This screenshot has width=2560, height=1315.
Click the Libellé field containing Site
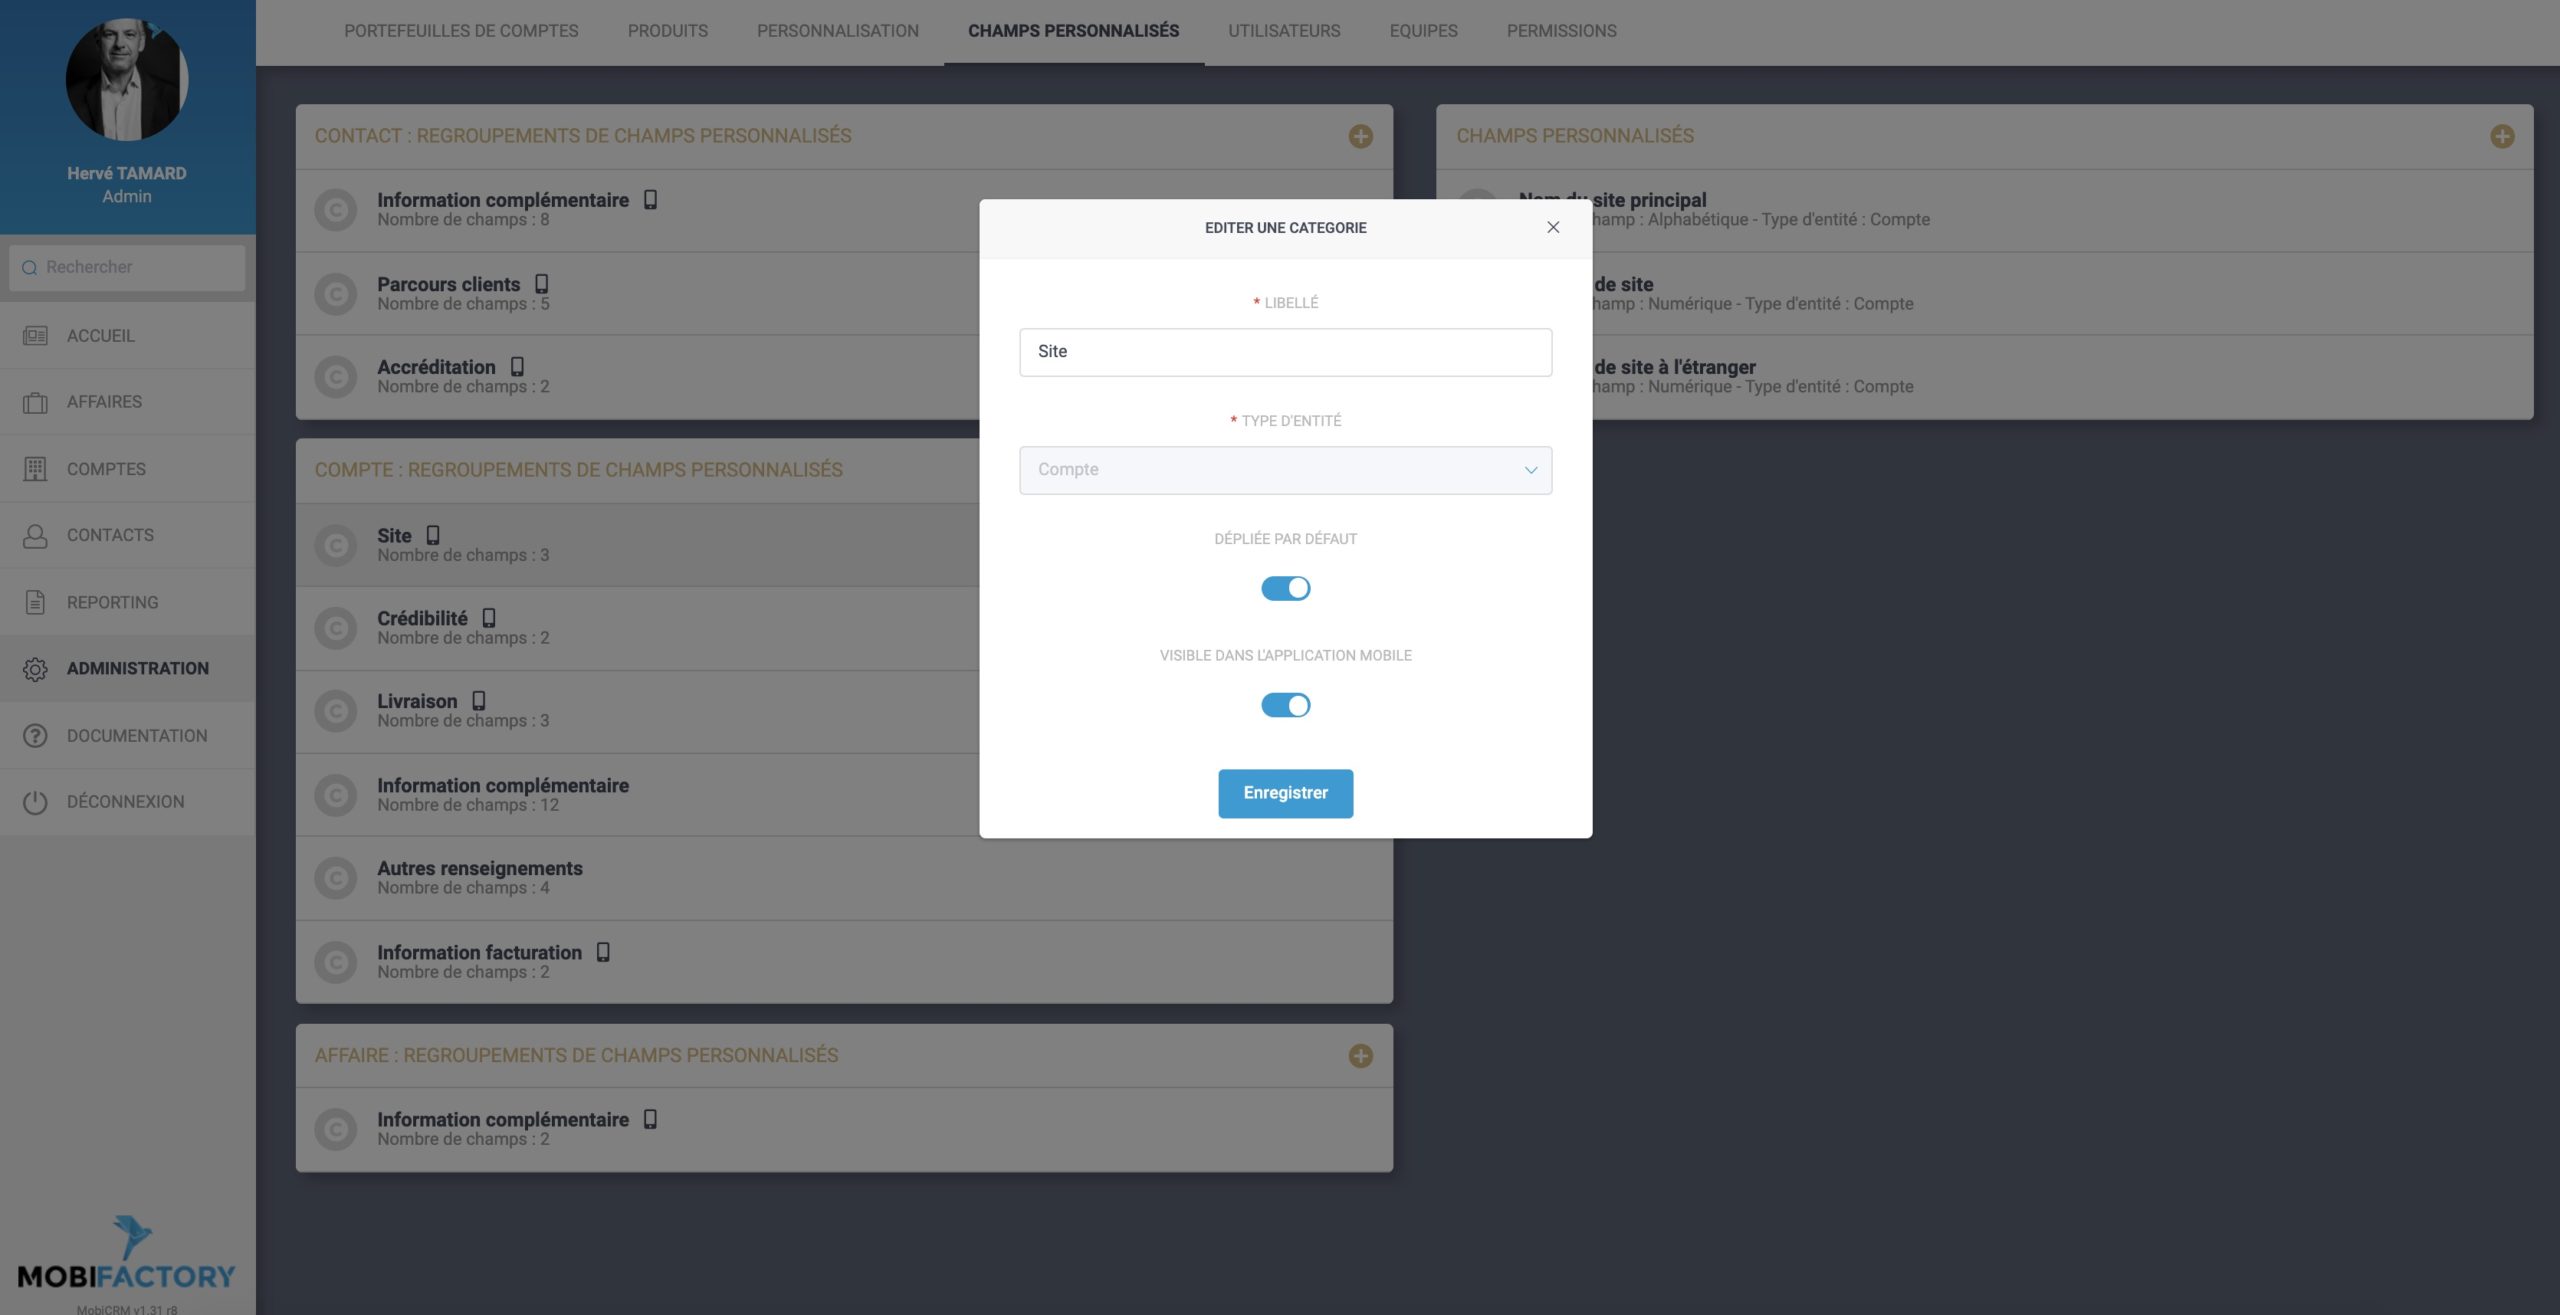click(x=1285, y=352)
